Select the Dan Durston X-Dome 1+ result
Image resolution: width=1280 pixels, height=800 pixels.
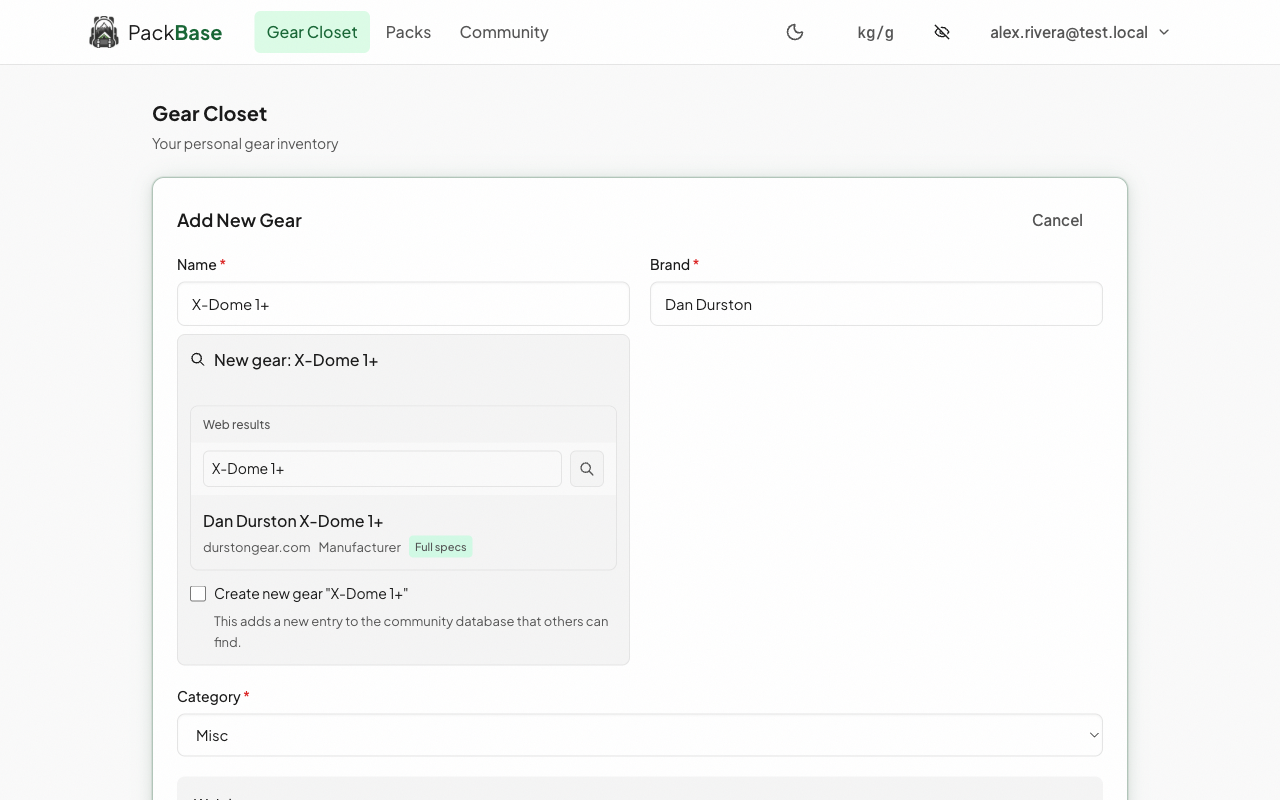(x=403, y=533)
